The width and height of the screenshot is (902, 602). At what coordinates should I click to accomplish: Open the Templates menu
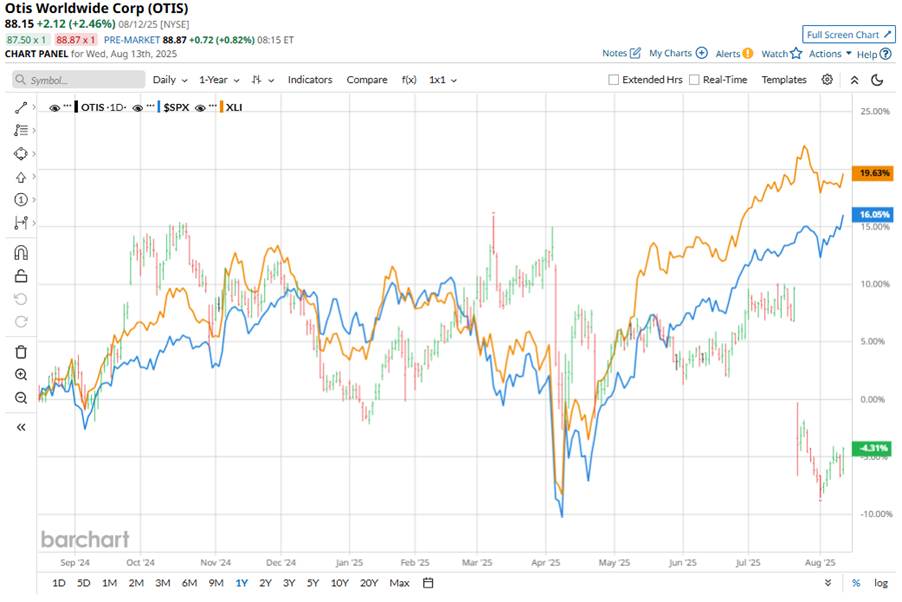pos(784,79)
